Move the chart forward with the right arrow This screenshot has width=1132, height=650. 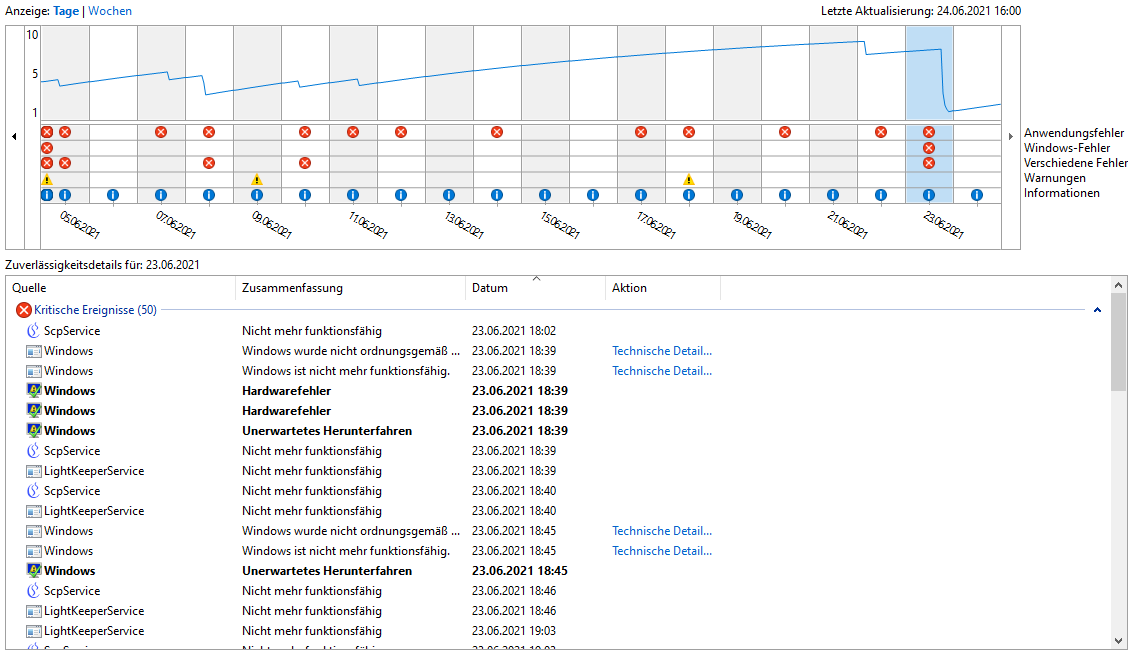(1010, 136)
